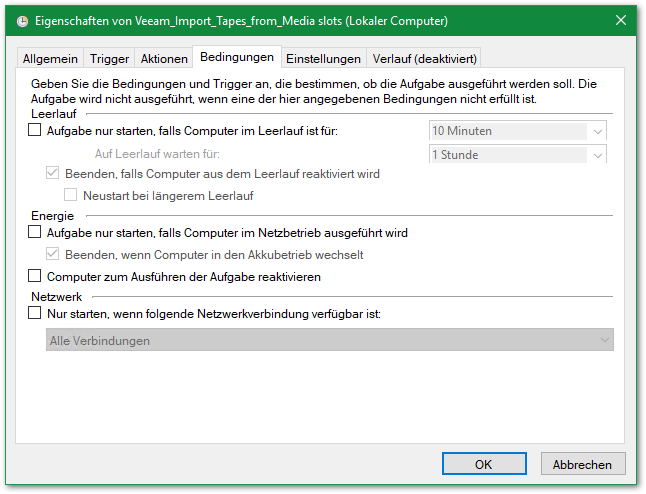The width and height of the screenshot is (646, 494).
Task: Enable 'Nur starten, wenn folgende Netzwerkverbindung verfügbar ist'
Action: (x=36, y=313)
